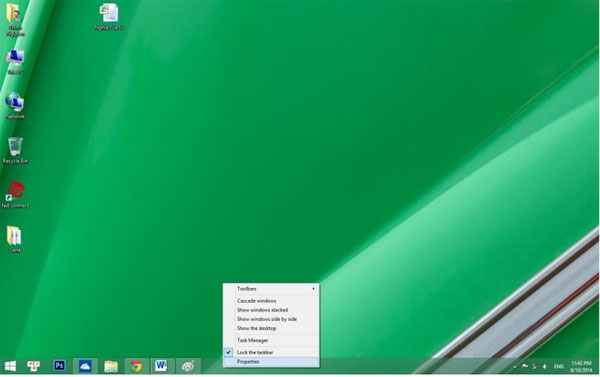Choose Show windows side by side
Image resolution: width=600 pixels, height=377 pixels.
271,319
